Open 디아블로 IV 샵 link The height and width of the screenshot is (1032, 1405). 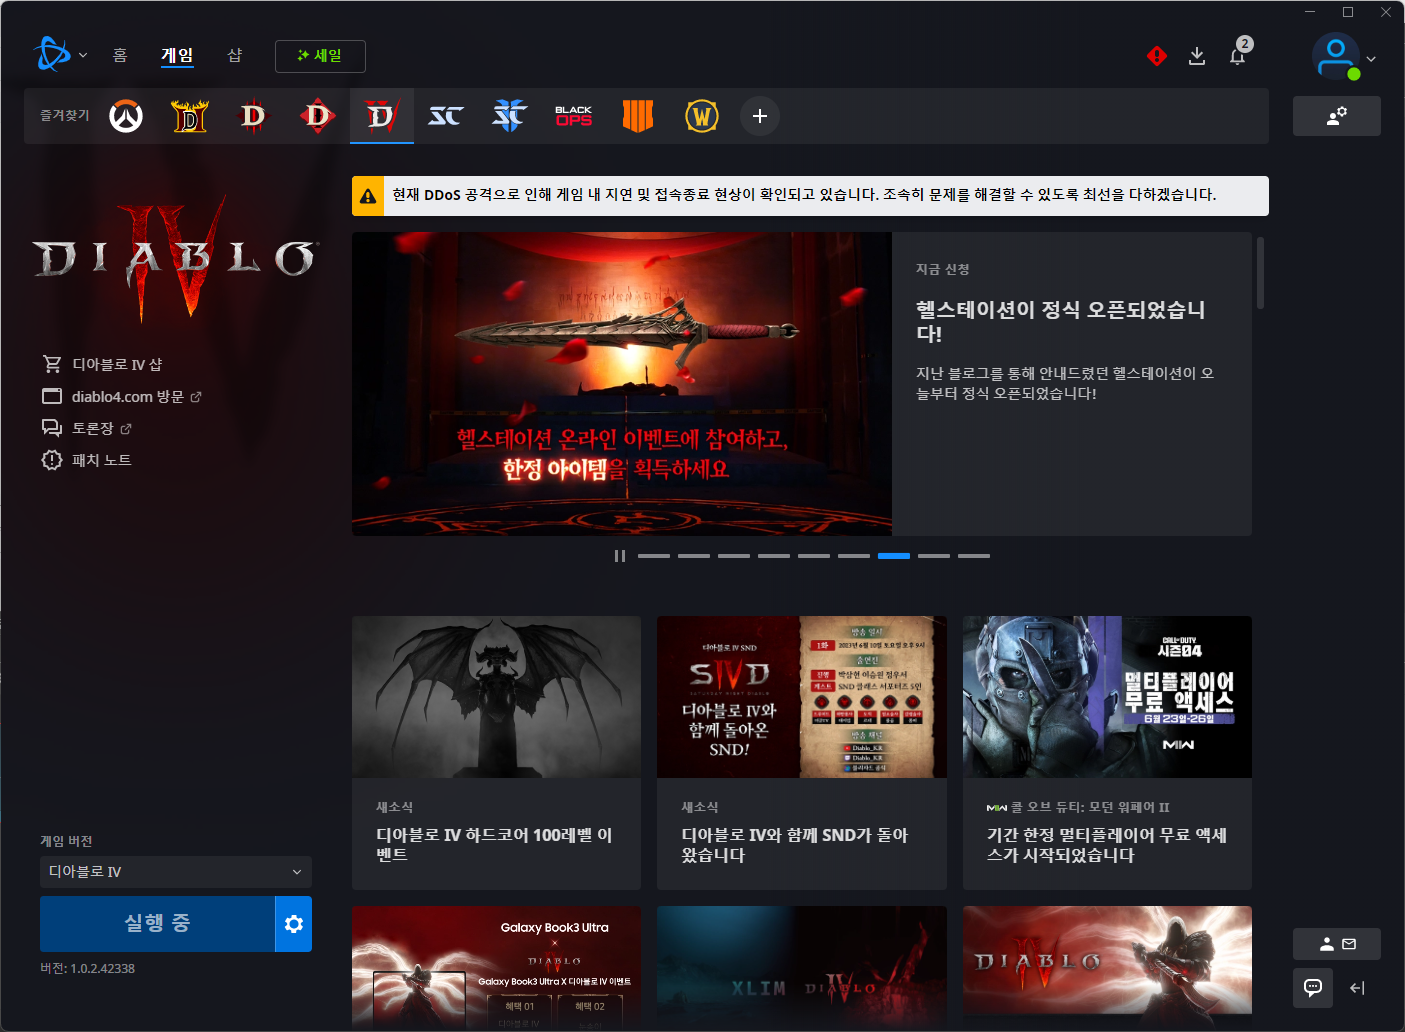102,364
